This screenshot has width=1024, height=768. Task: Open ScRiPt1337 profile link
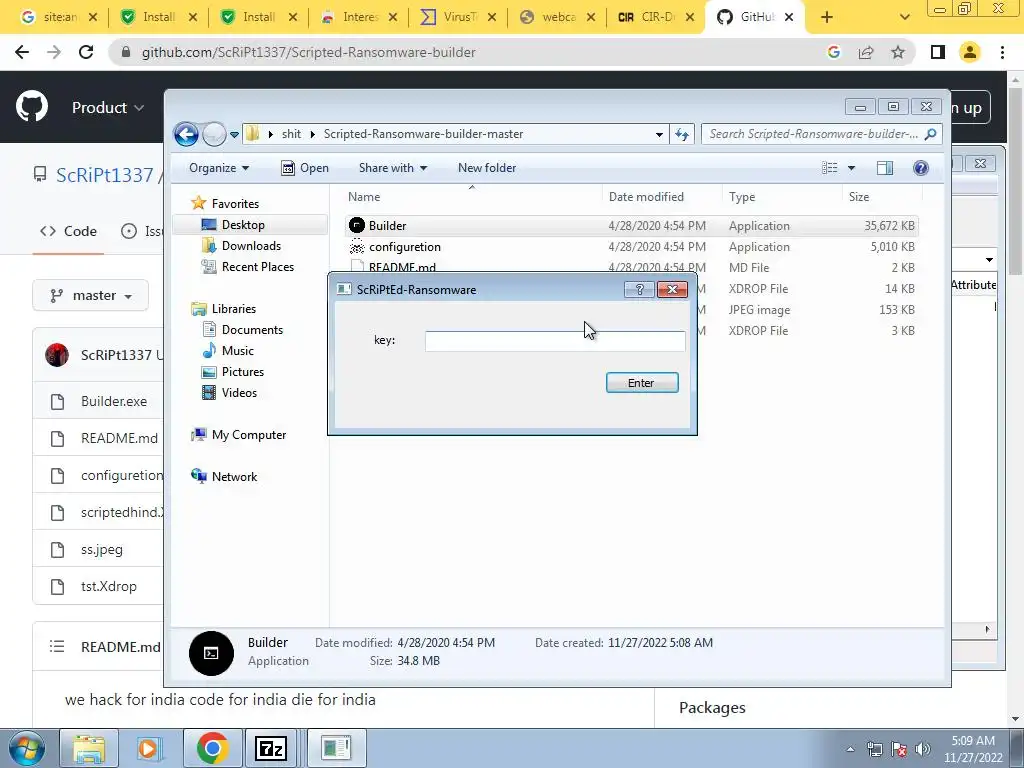104,175
